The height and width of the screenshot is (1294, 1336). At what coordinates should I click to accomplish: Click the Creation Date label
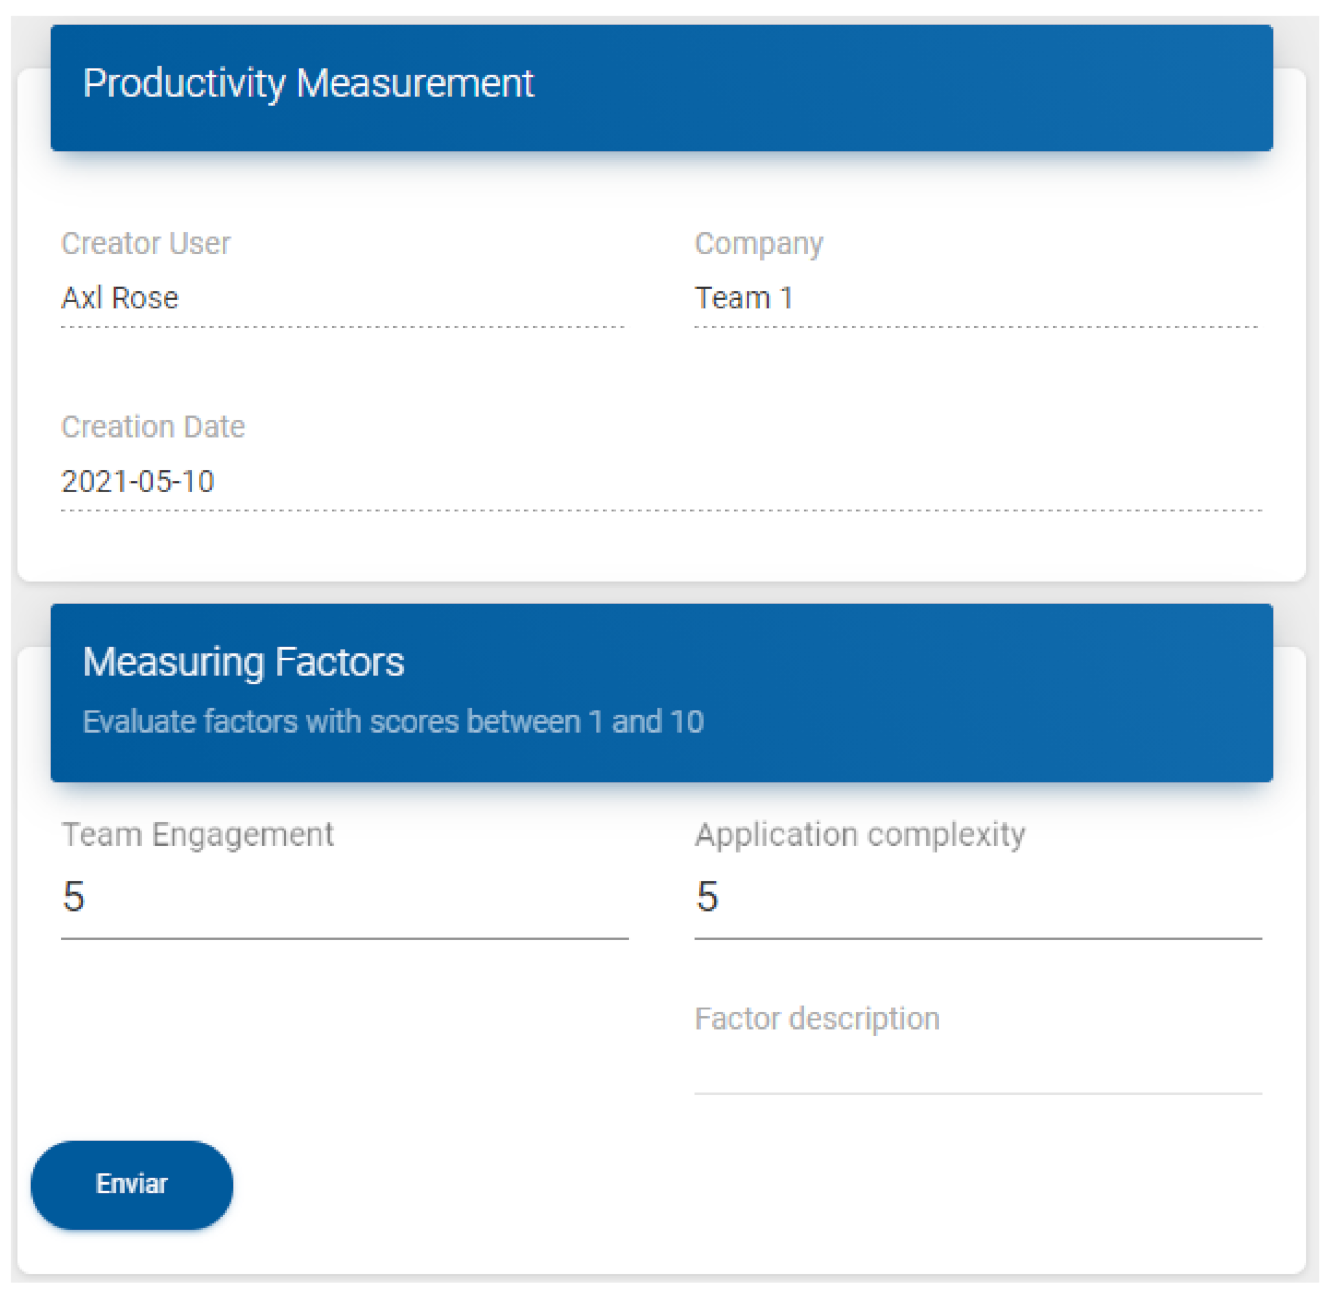click(153, 427)
